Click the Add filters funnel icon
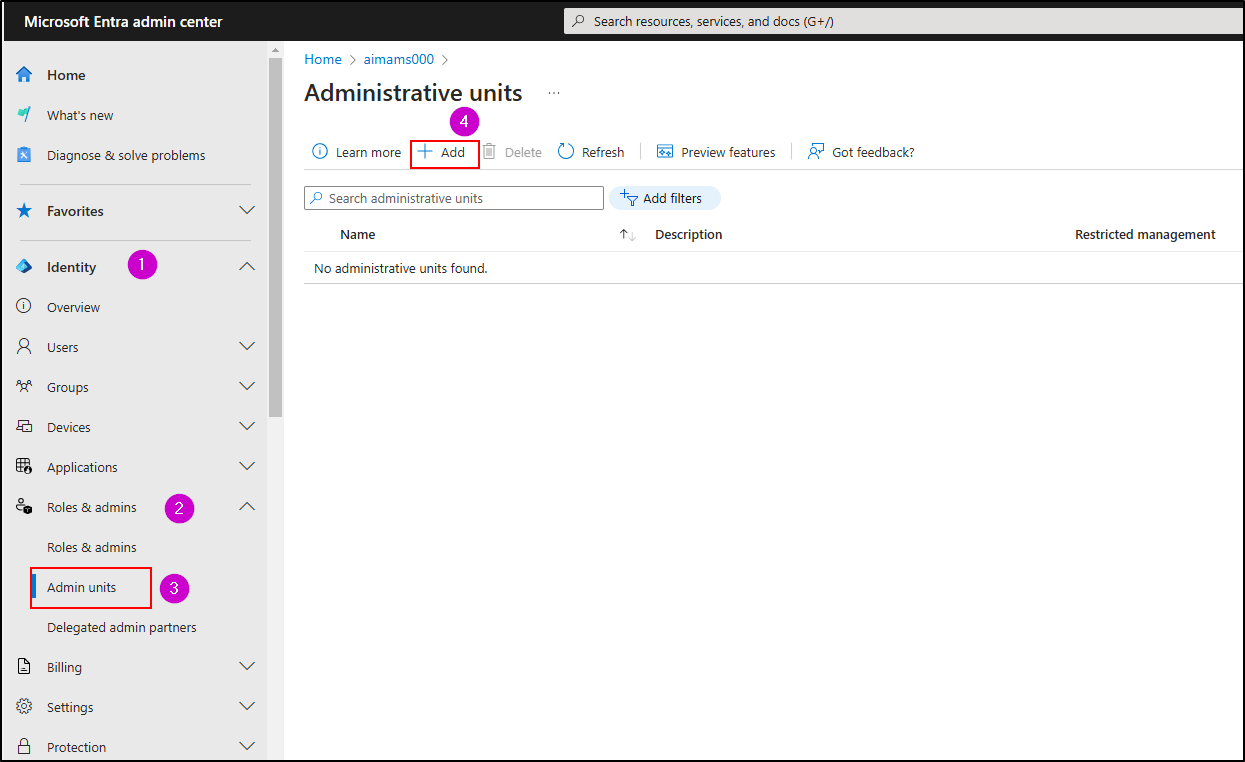 pos(629,197)
